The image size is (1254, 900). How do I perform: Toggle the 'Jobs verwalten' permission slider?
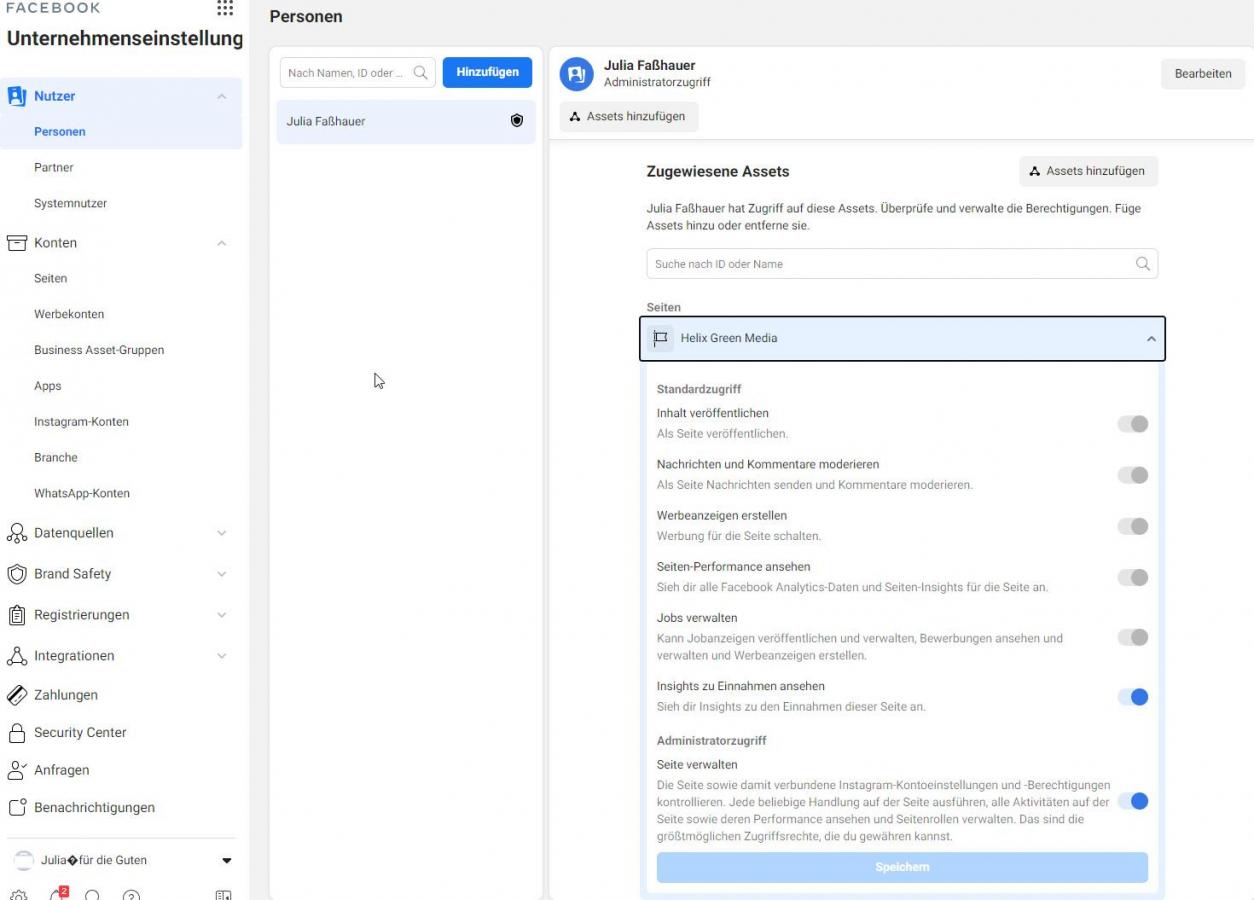pos(1132,637)
